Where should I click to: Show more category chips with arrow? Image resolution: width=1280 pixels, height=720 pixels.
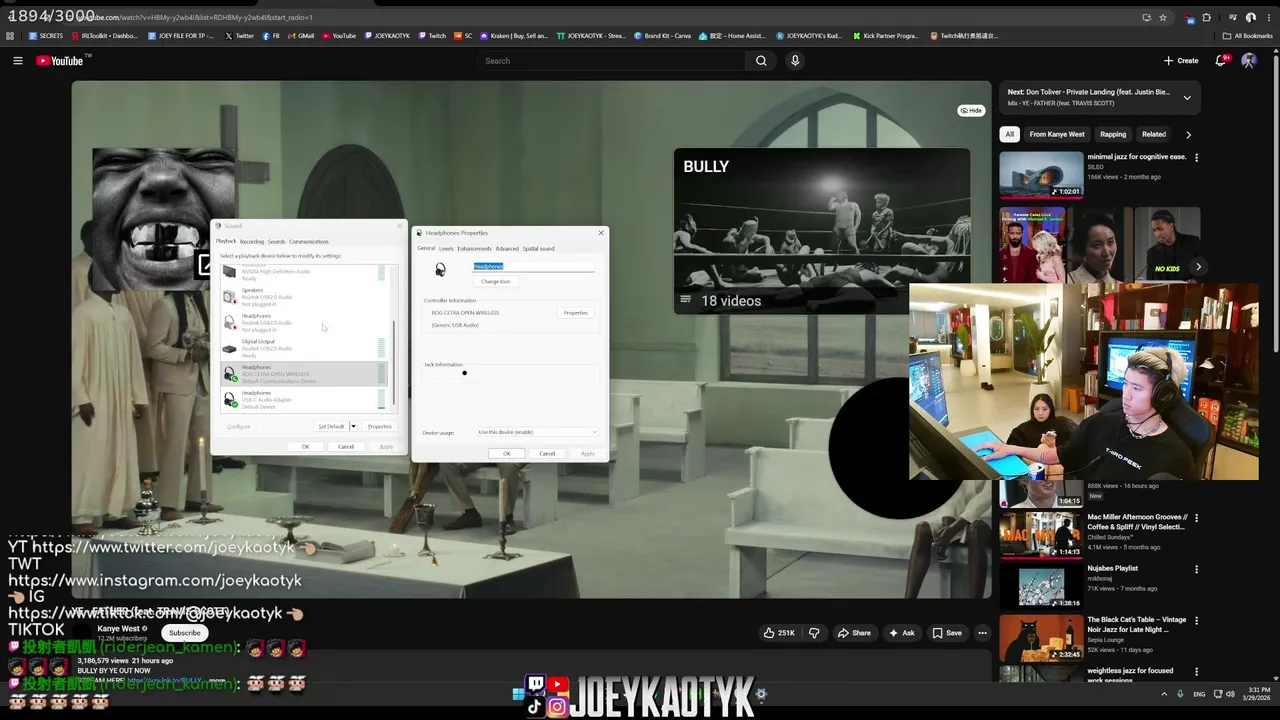[1188, 134]
